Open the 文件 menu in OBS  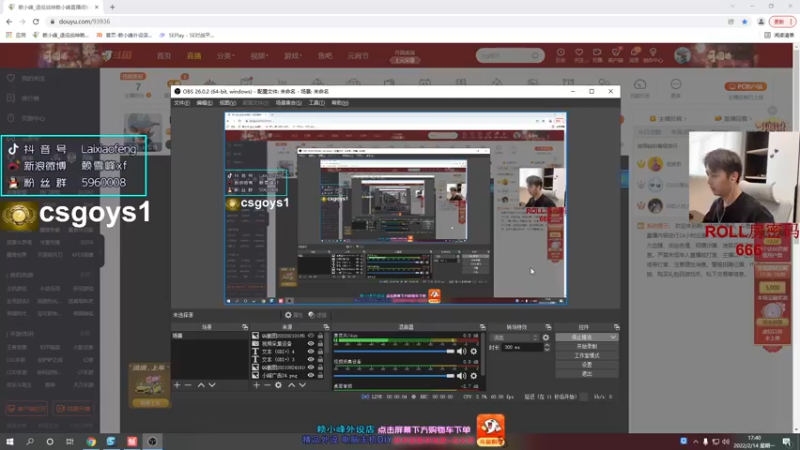181,103
